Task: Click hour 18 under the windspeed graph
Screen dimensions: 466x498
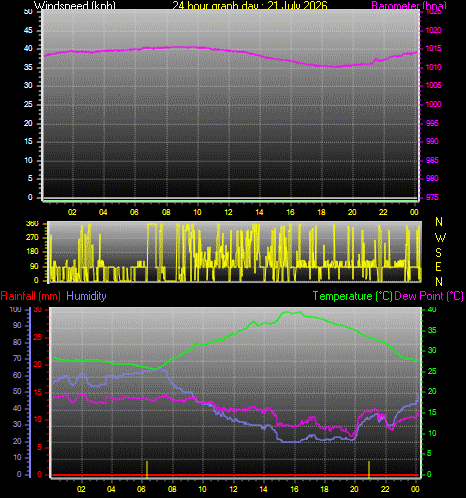Action: click(321, 212)
